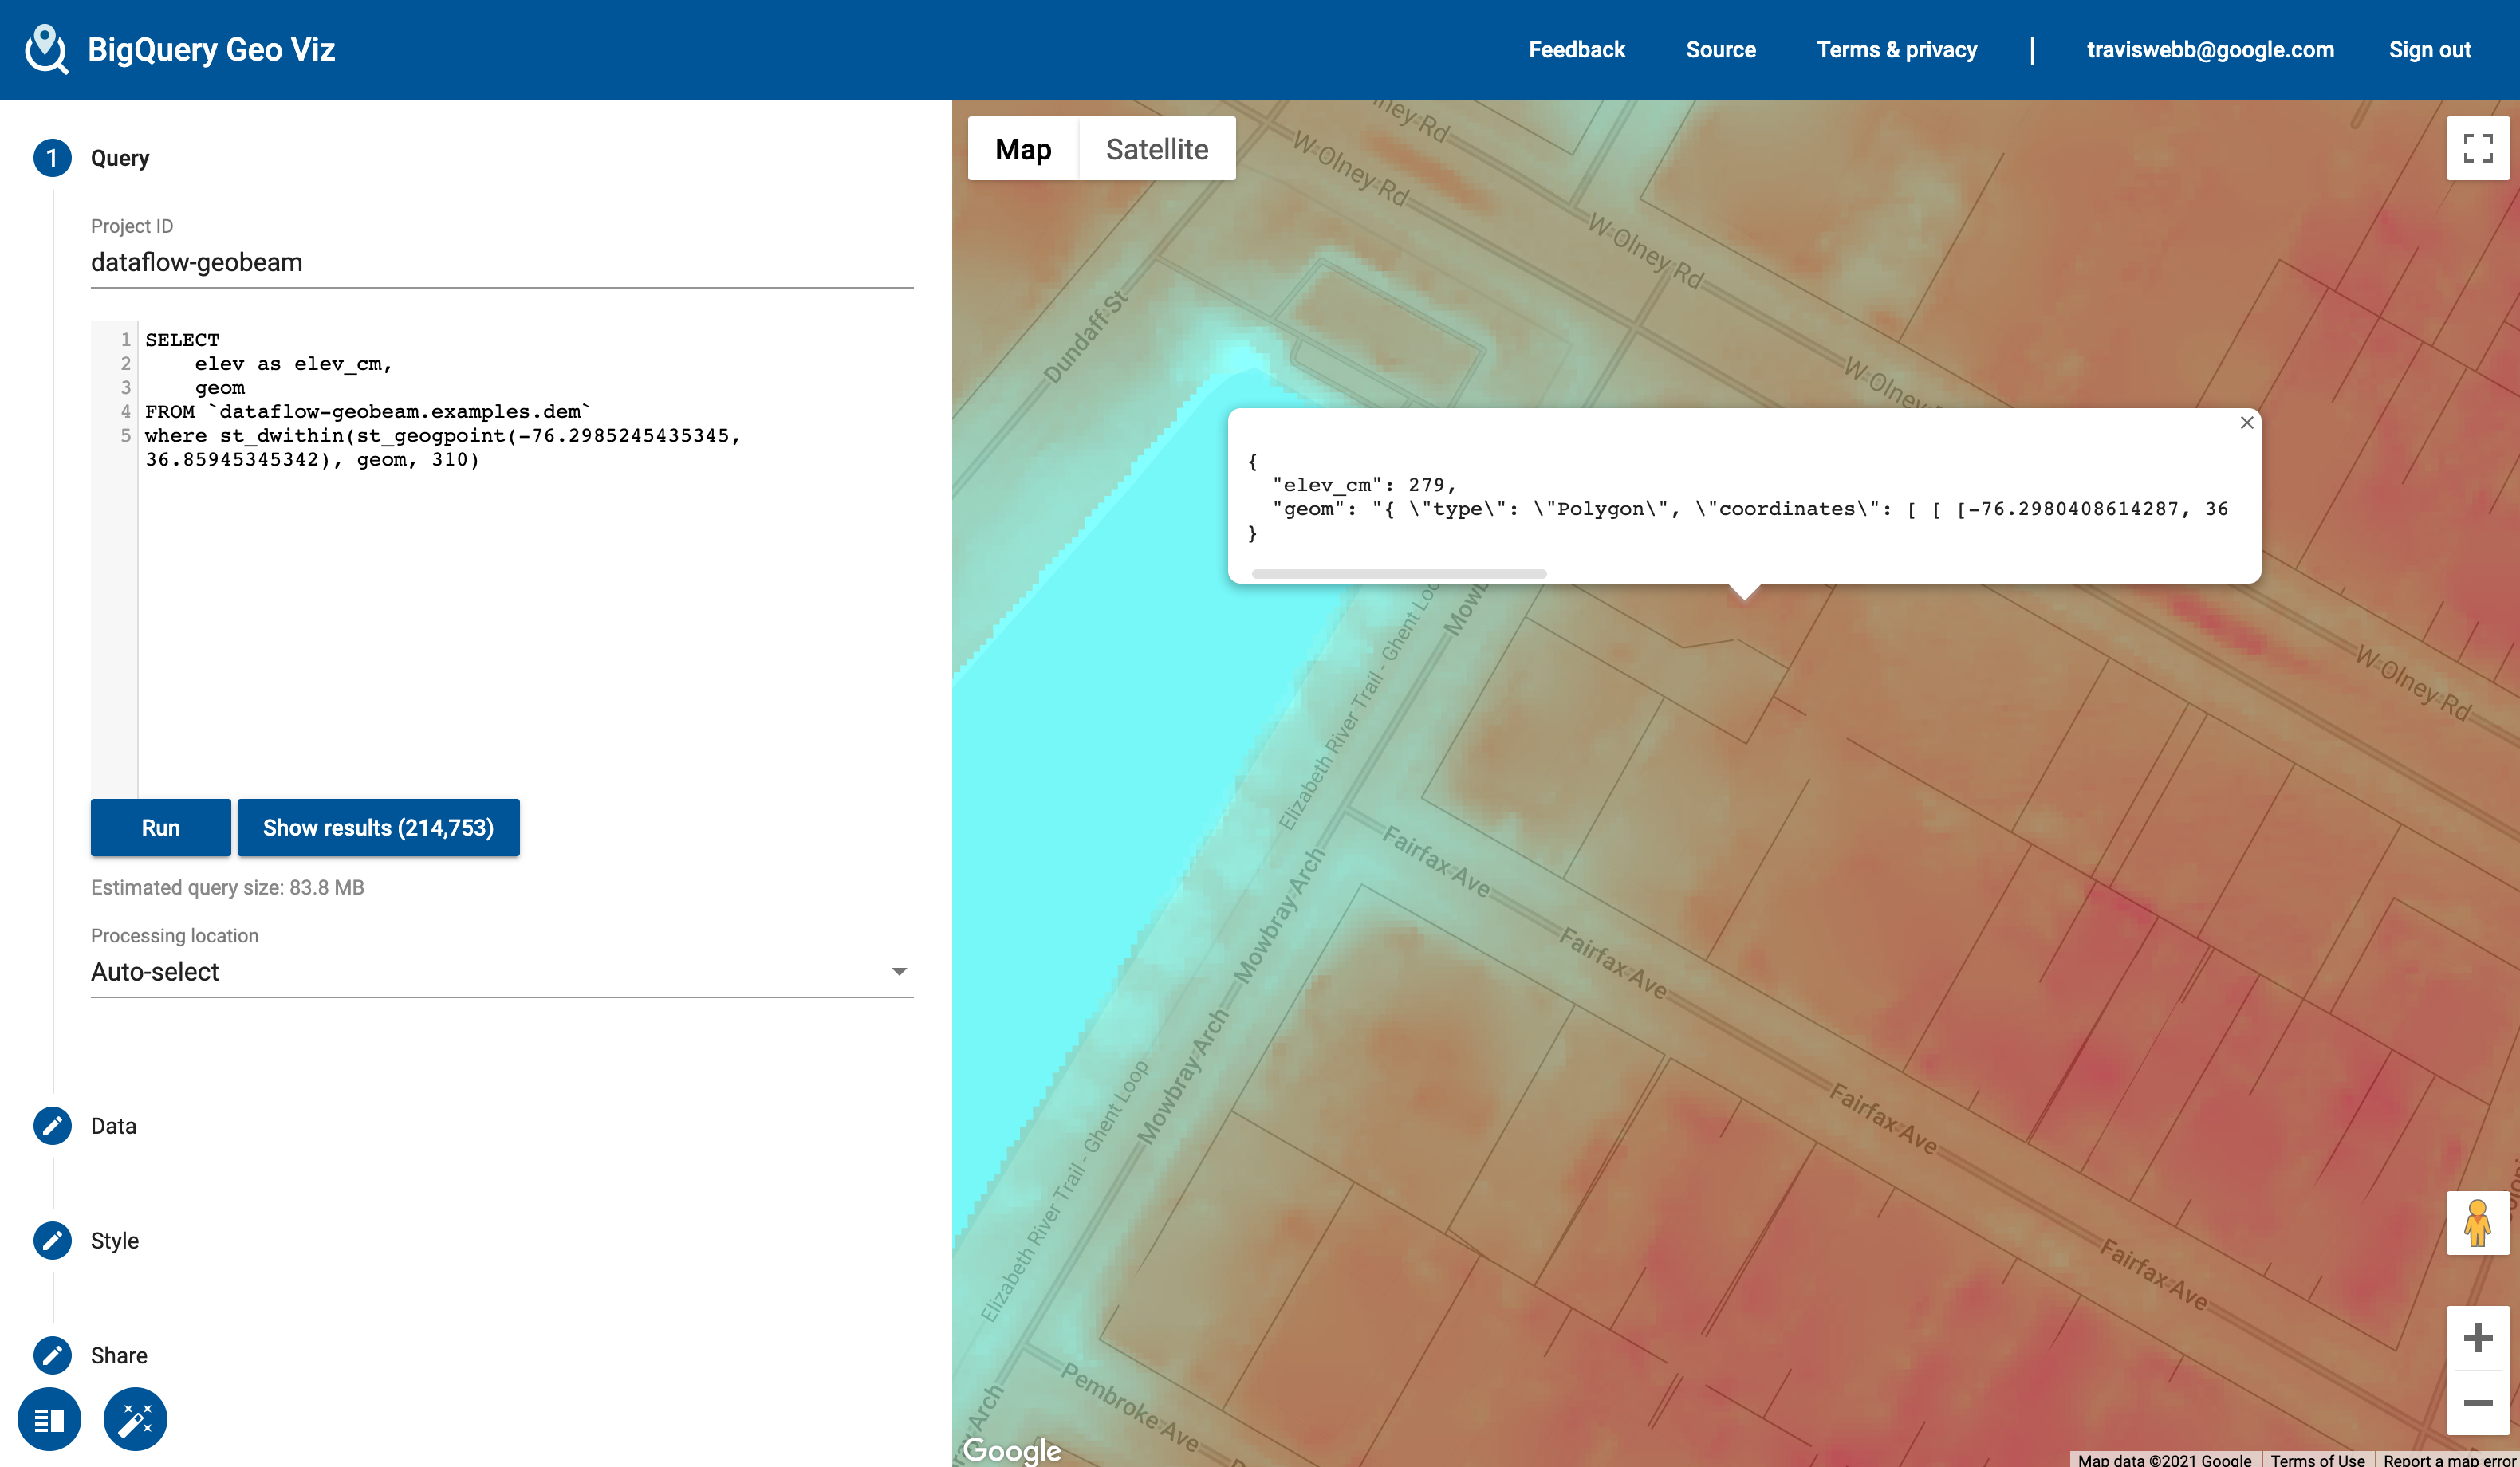Click the Project ID input field
2520x1467 pixels.
pyautogui.click(x=501, y=262)
